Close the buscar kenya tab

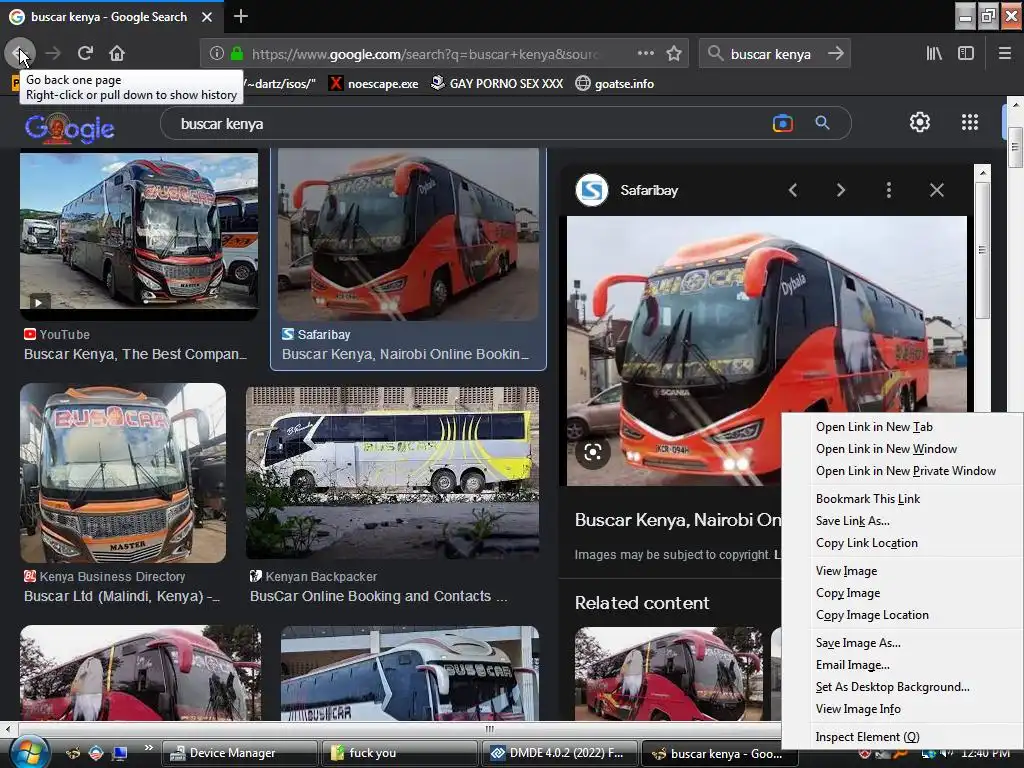[x=207, y=17]
